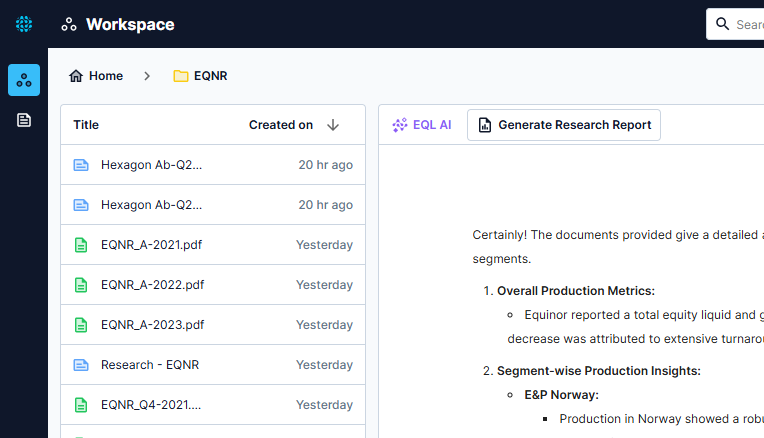The width and height of the screenshot is (764, 438).
Task: Open the Research - EQNR document
Action: [150, 364]
